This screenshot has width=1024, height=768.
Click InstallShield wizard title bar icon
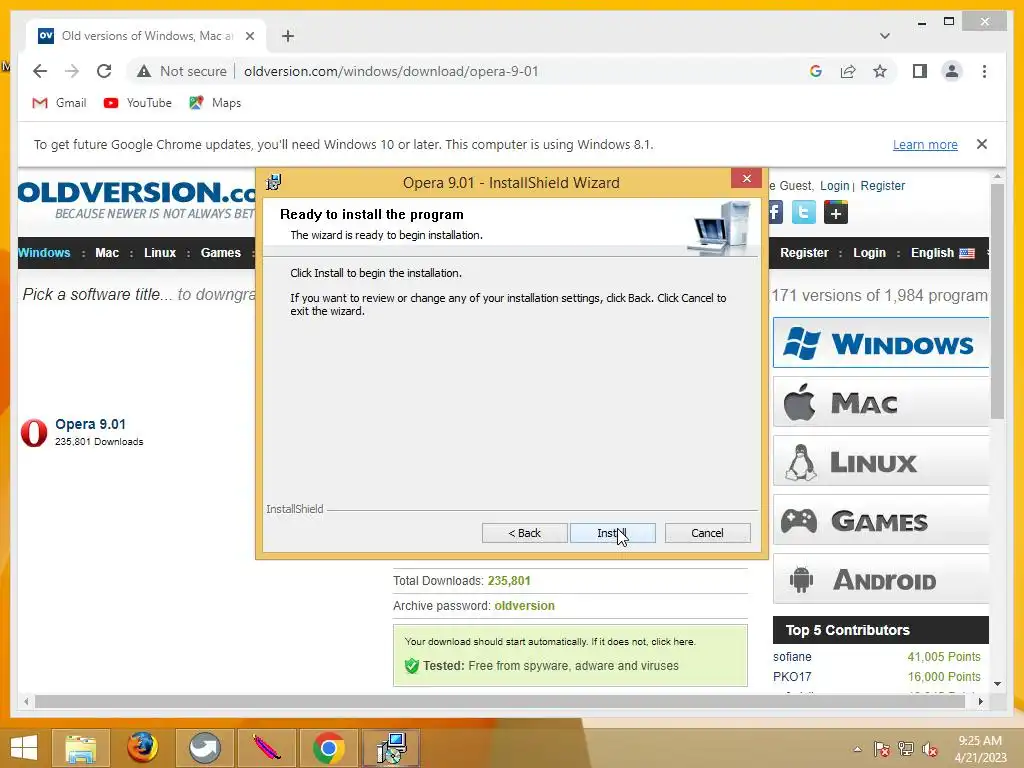(274, 182)
